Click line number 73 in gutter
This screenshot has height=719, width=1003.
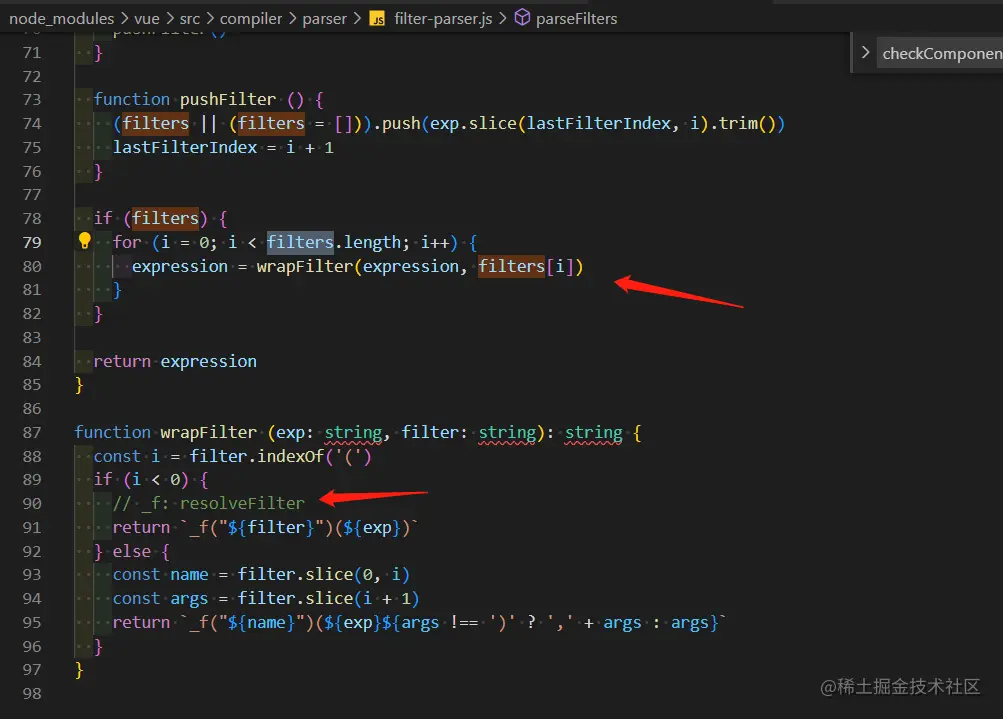point(32,100)
